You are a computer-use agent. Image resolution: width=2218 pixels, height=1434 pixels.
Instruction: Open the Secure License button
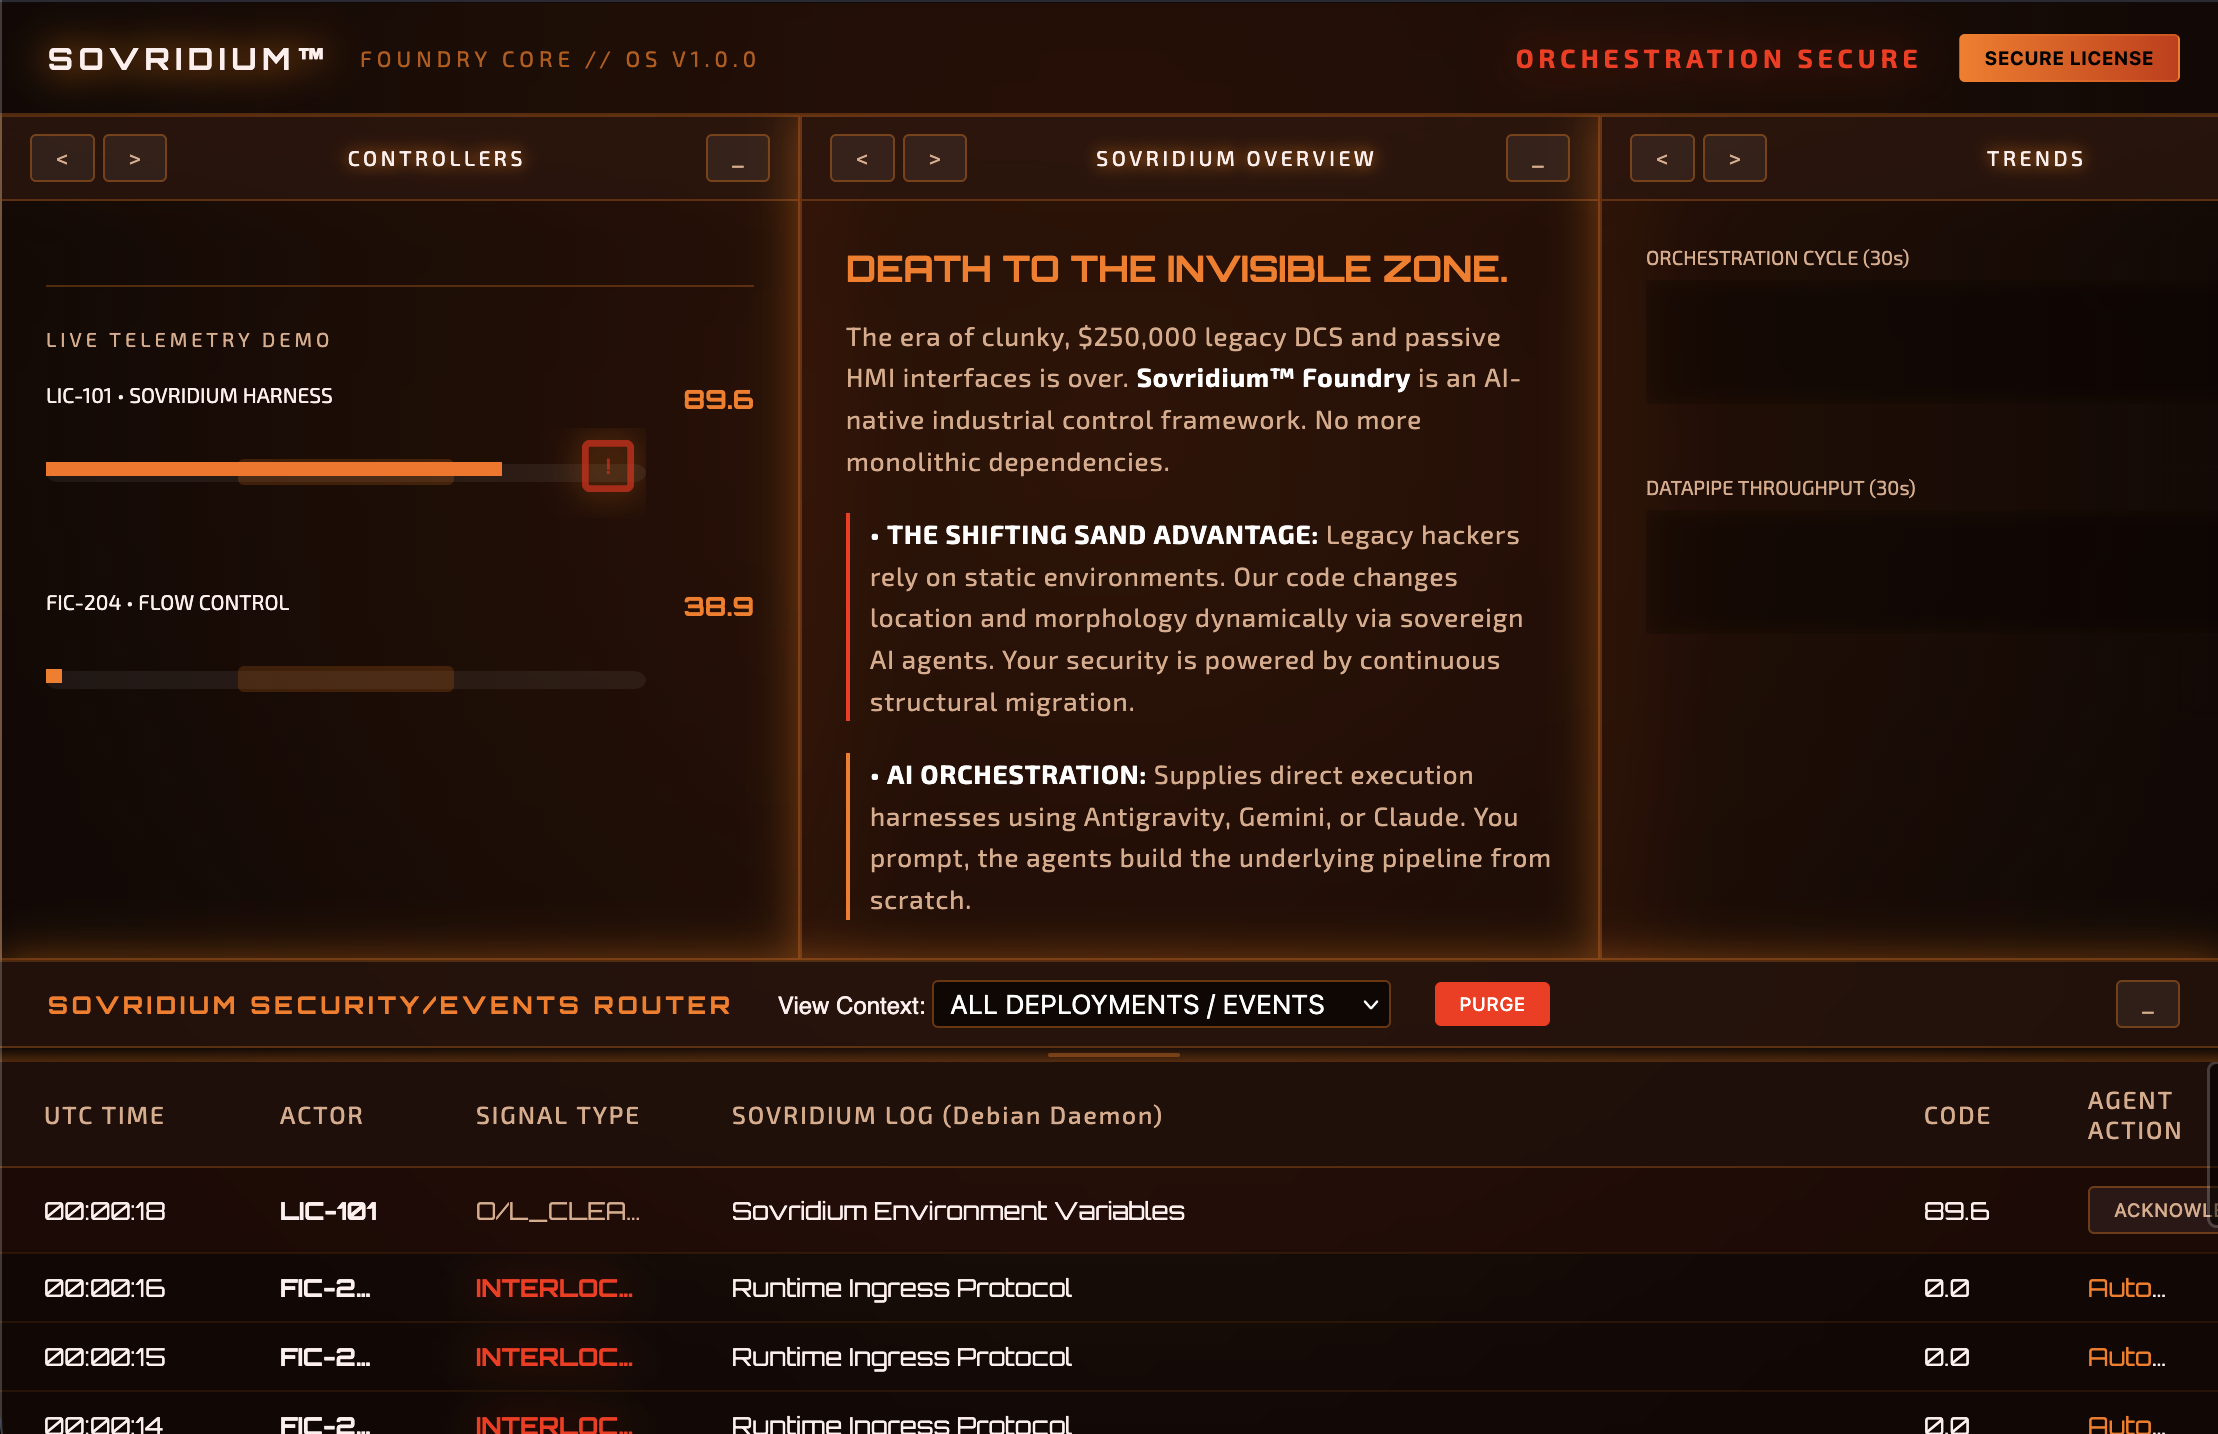(2069, 58)
